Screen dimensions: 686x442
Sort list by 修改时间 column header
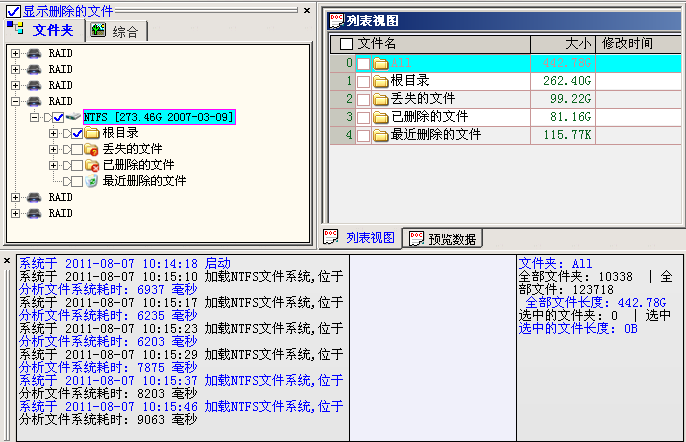click(627, 44)
